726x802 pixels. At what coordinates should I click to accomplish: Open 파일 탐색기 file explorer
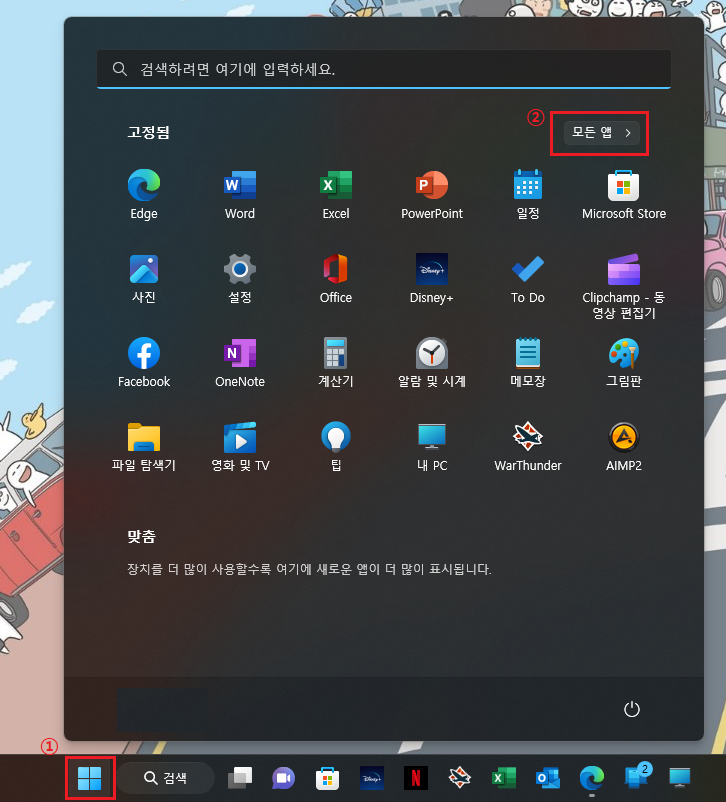[144, 447]
